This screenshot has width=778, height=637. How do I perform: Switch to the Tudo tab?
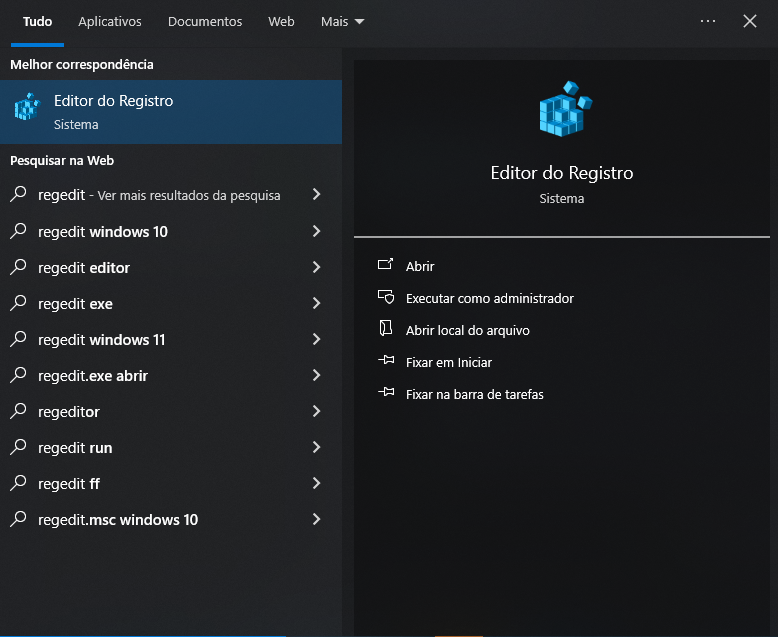coord(37,21)
